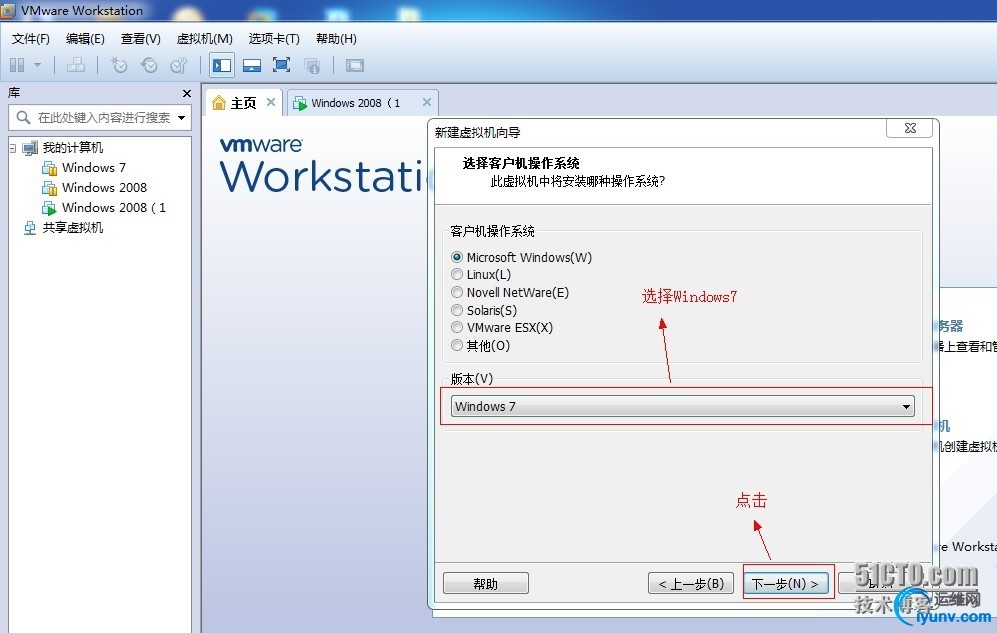Click the 帮助 button in the wizard
This screenshot has width=997, height=633.
click(486, 583)
